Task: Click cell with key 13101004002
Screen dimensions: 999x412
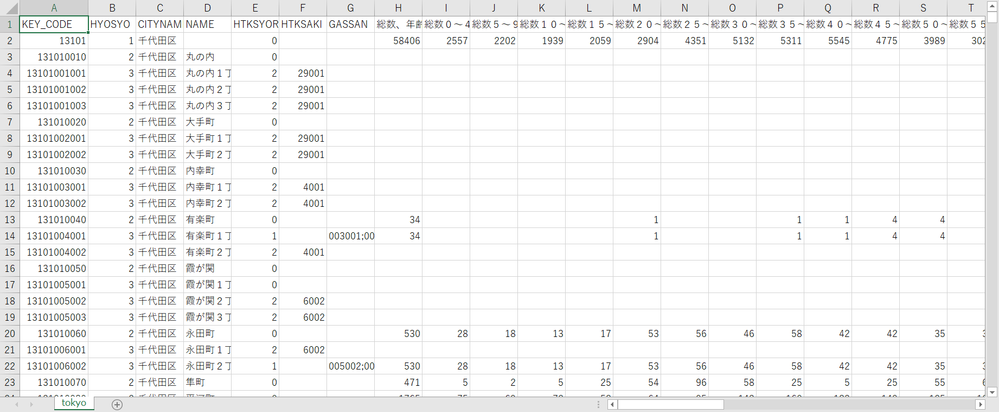Action: pos(54,252)
